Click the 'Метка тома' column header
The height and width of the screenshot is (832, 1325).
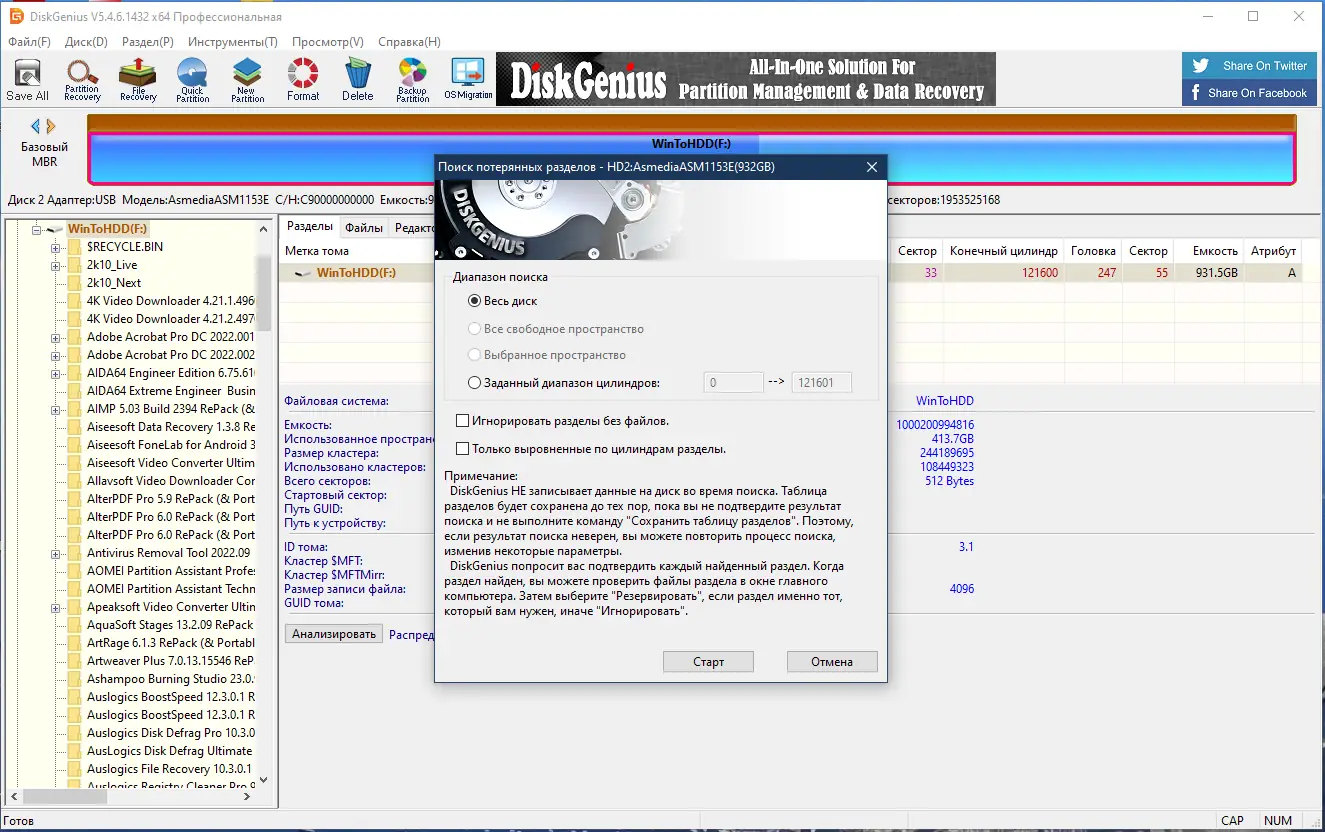coord(317,251)
